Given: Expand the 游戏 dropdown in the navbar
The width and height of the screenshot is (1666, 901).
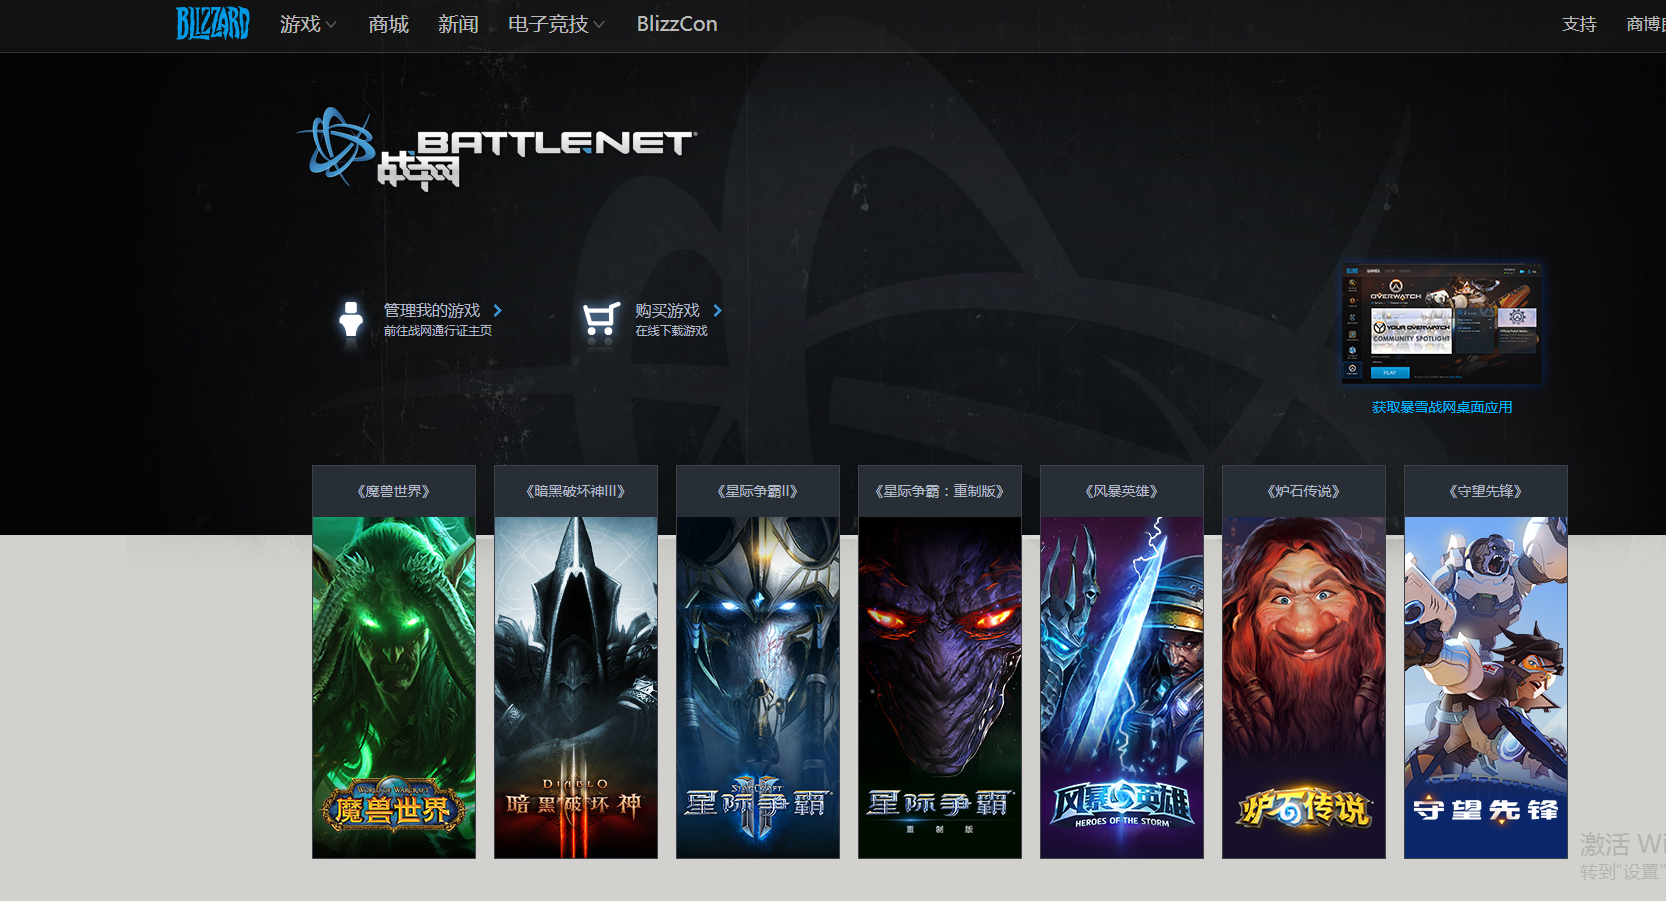Looking at the screenshot, I should [308, 24].
